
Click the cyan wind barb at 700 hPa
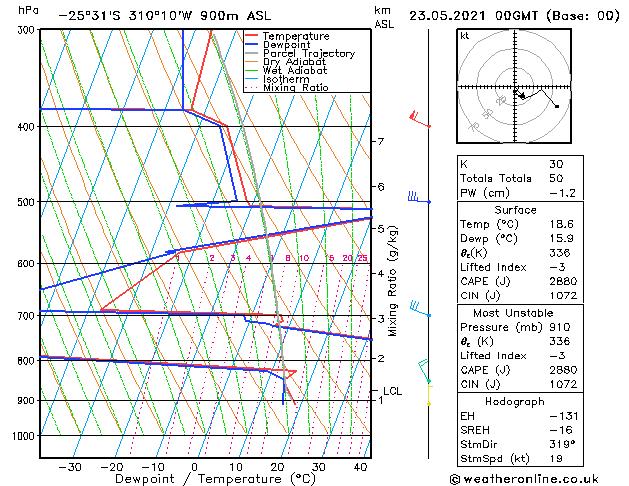click(419, 310)
